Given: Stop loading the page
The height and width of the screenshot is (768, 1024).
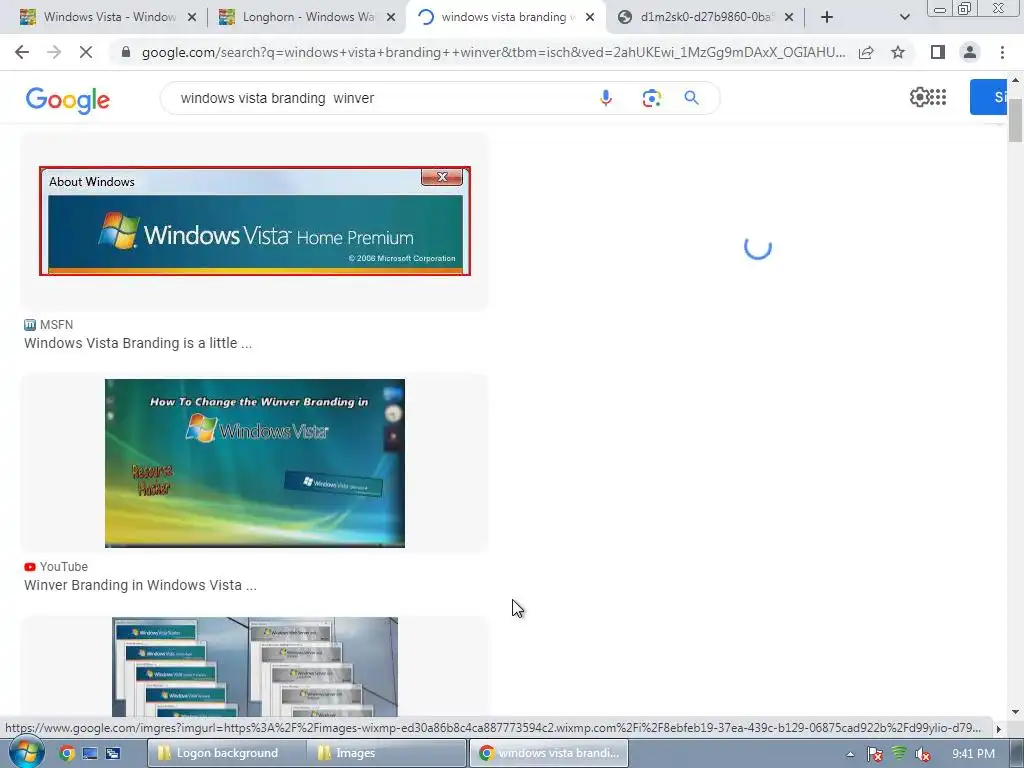Looking at the screenshot, I should 86,52.
